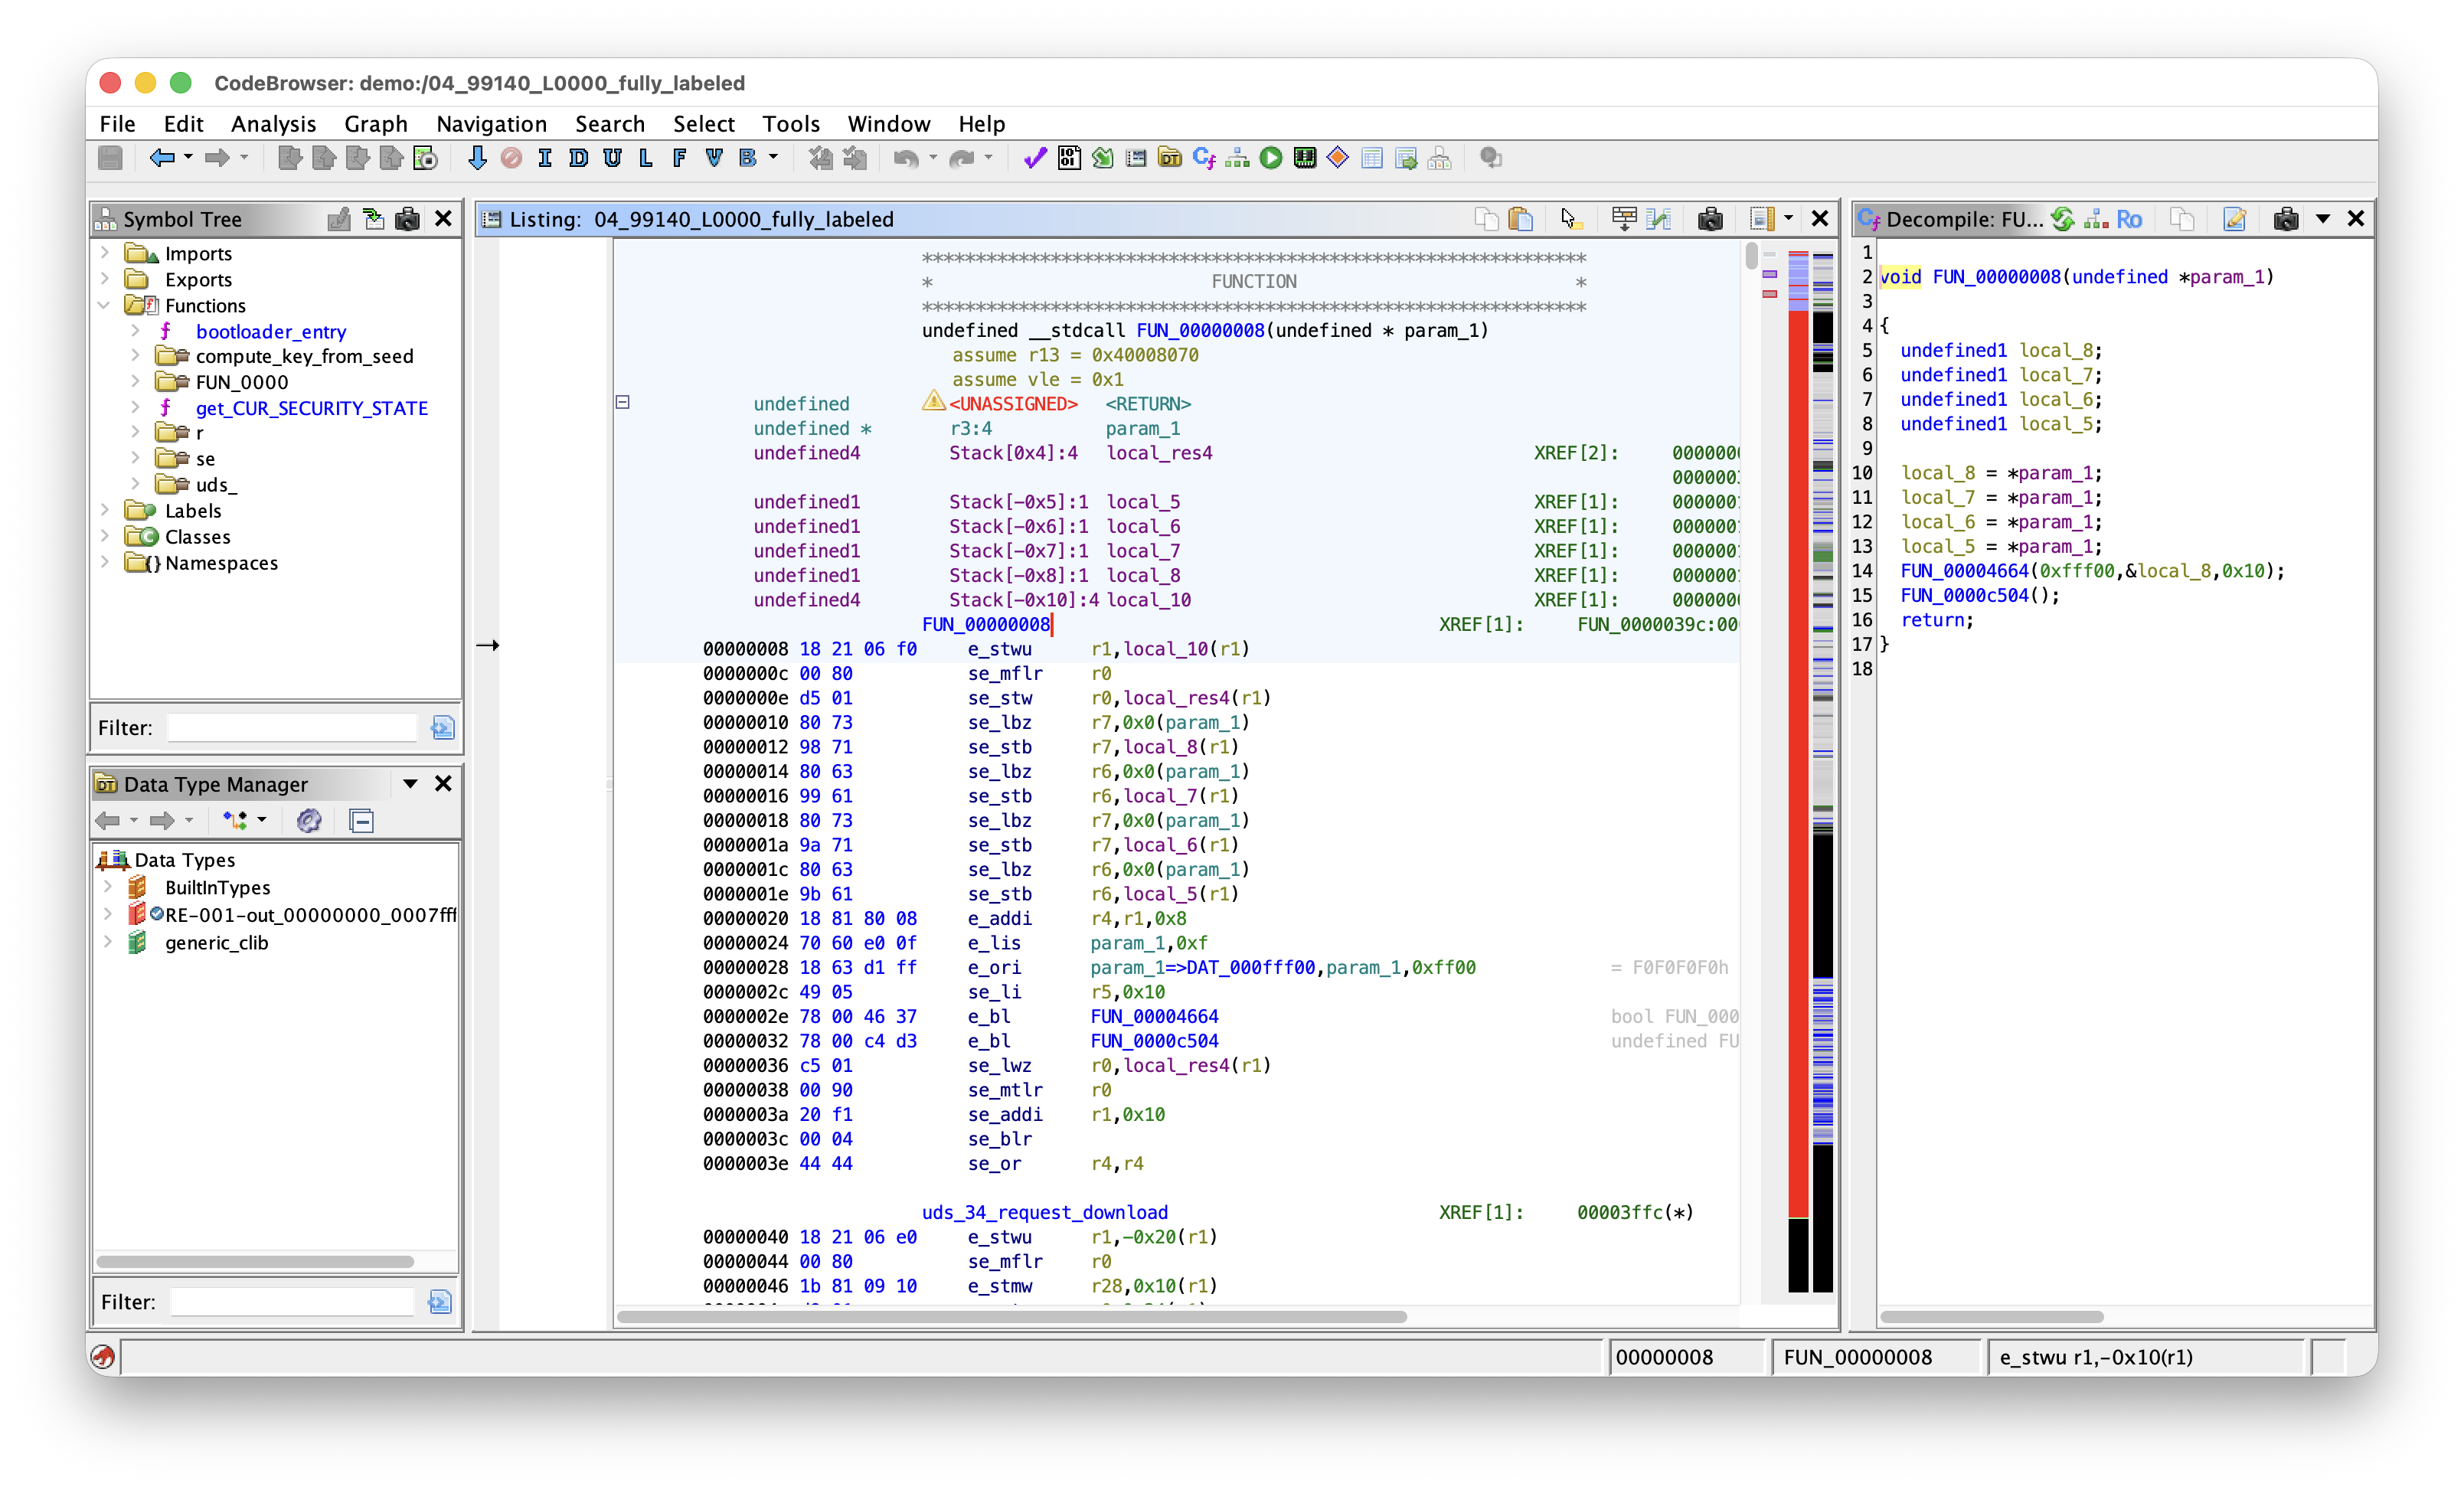Click the Data Type Manager filter field

(292, 1301)
